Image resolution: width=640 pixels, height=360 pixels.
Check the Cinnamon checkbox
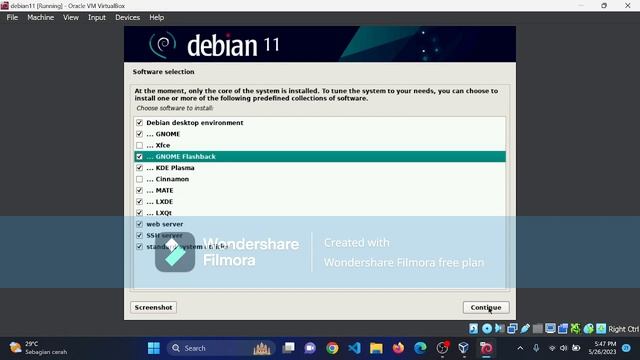click(x=139, y=179)
